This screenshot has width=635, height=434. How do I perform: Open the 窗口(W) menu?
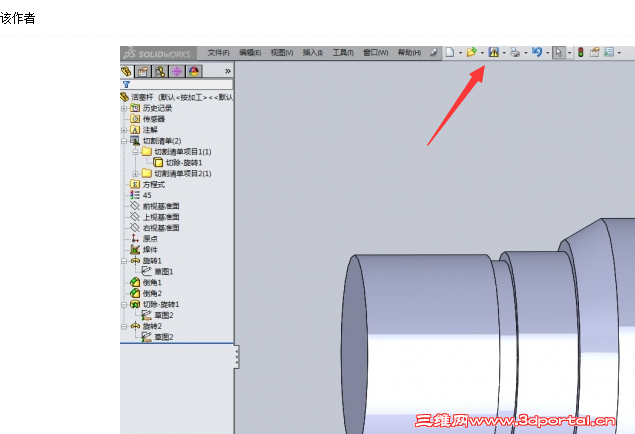(x=376, y=53)
